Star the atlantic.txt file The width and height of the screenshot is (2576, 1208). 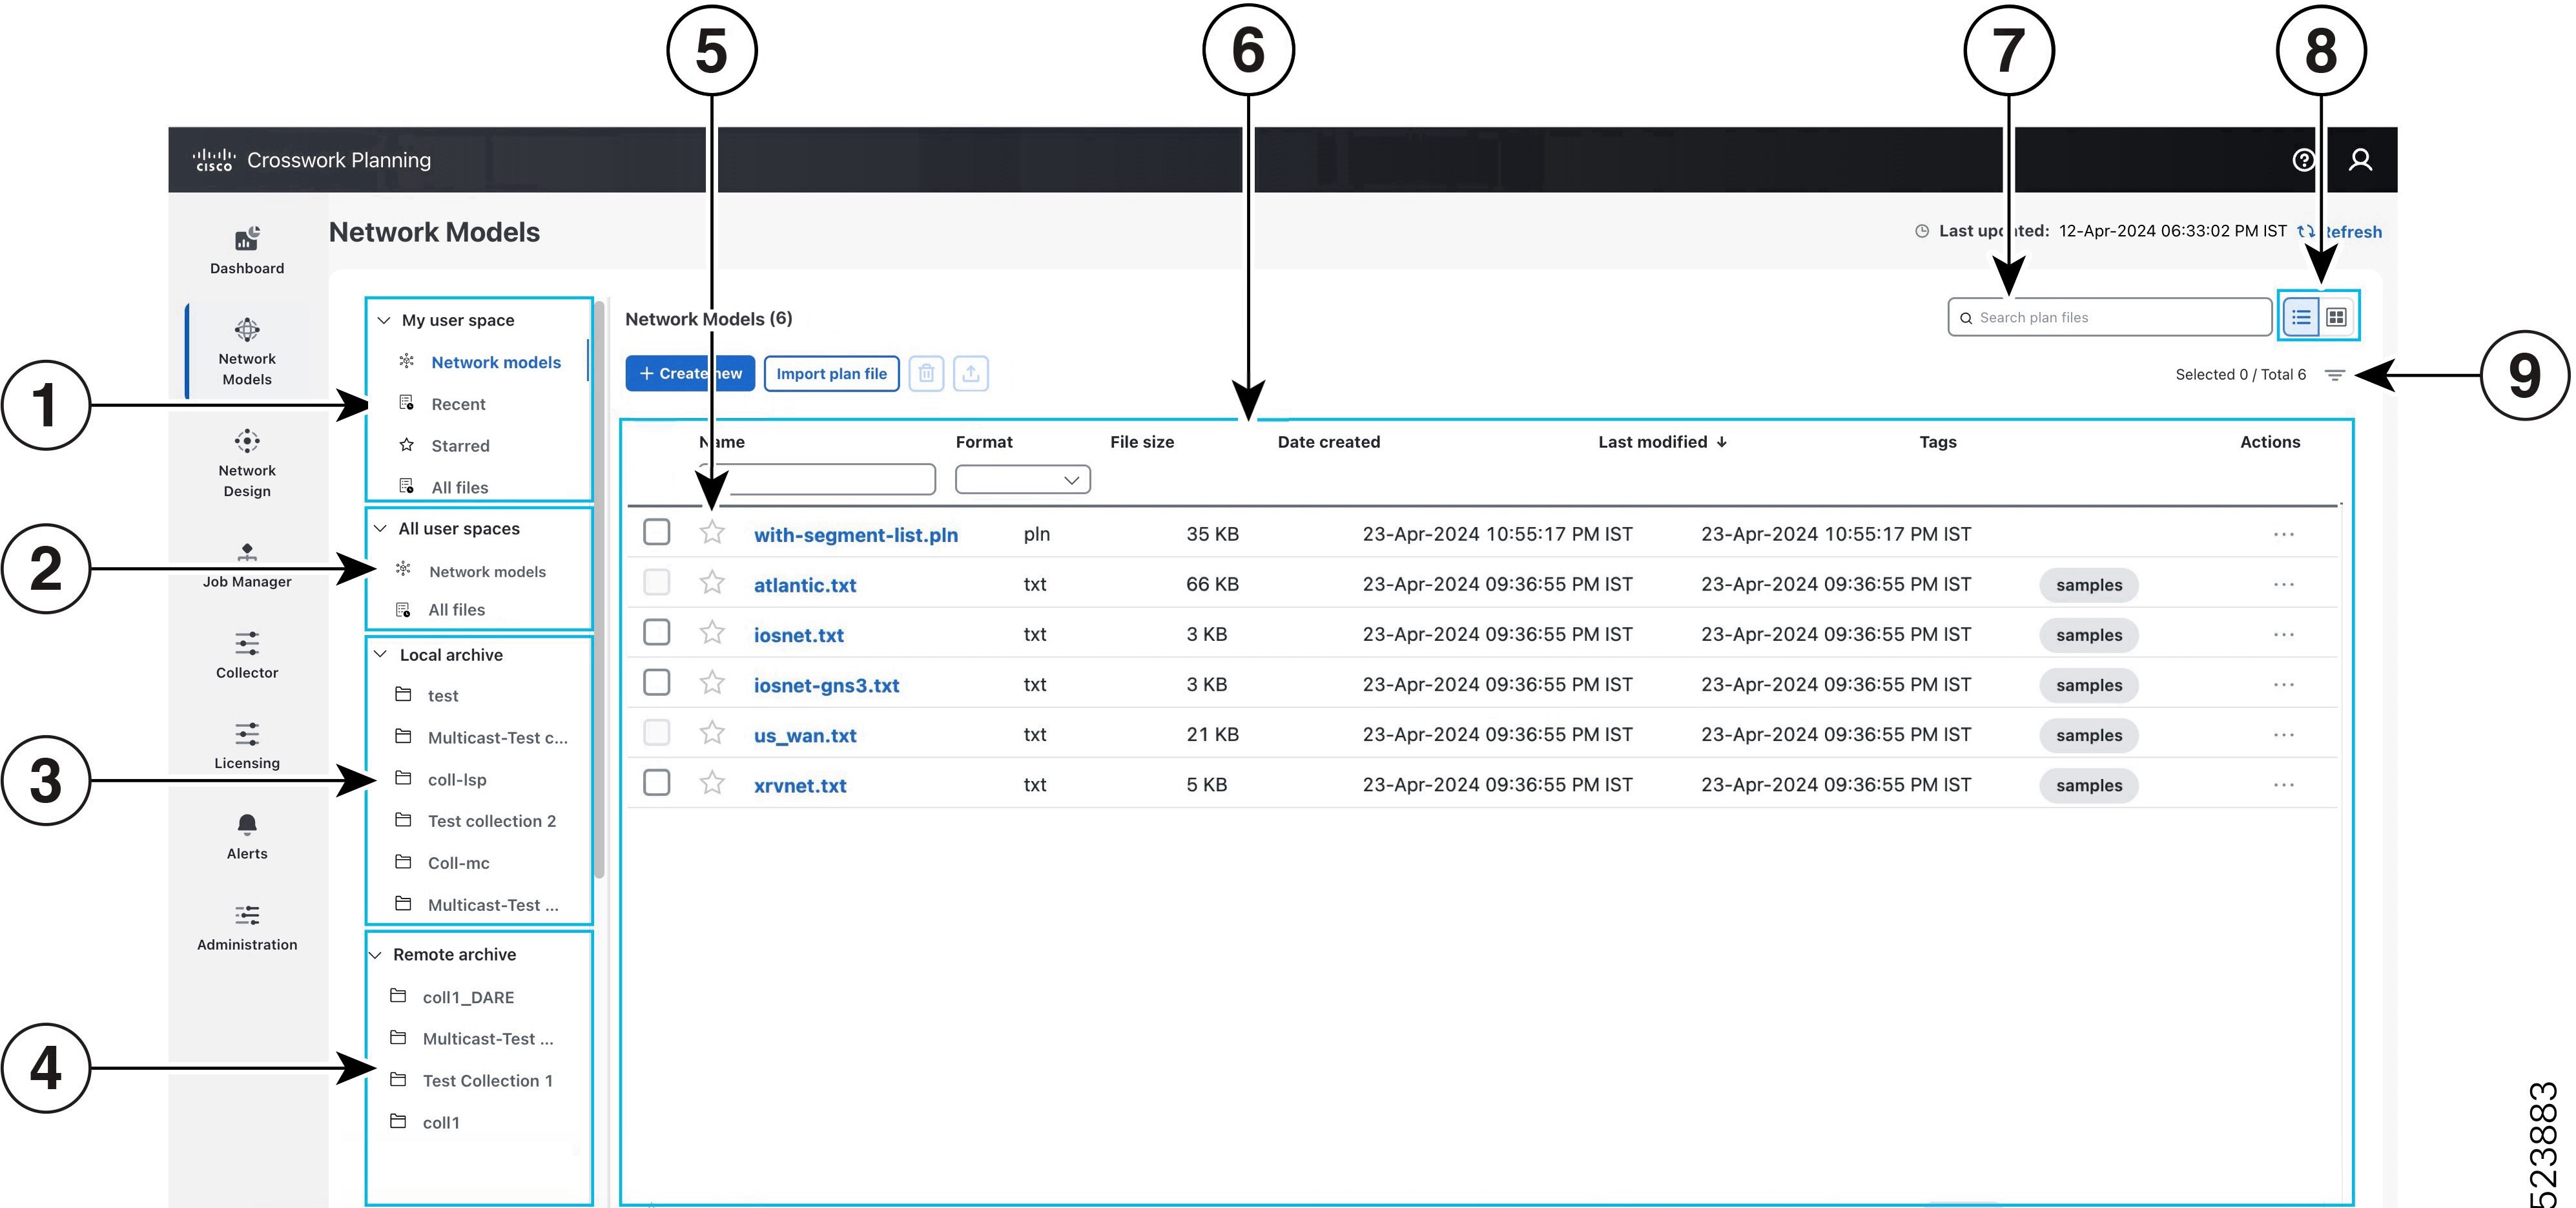click(x=712, y=583)
